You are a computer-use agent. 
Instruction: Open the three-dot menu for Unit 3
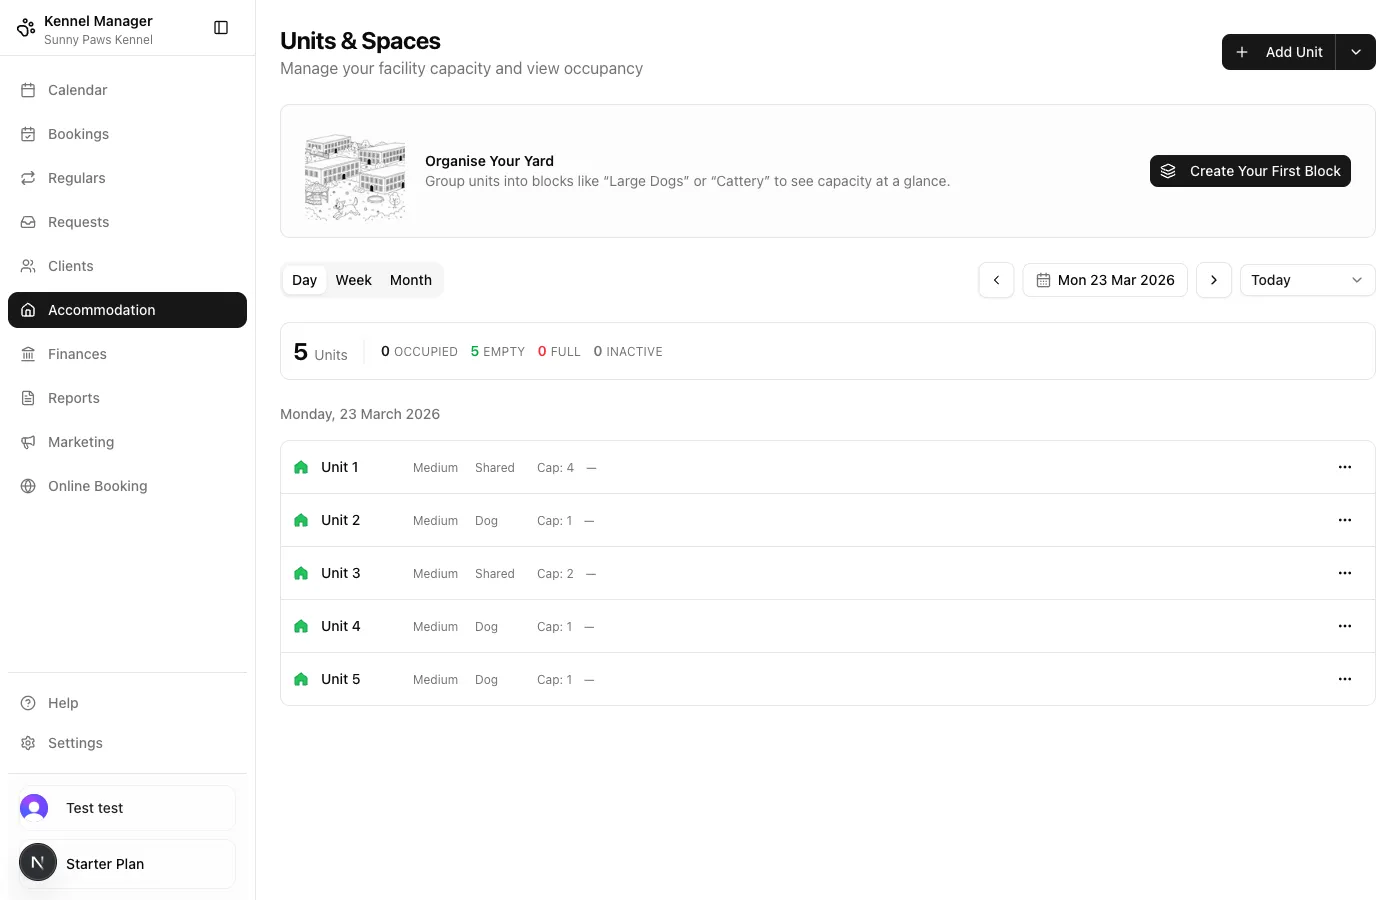[1345, 573]
